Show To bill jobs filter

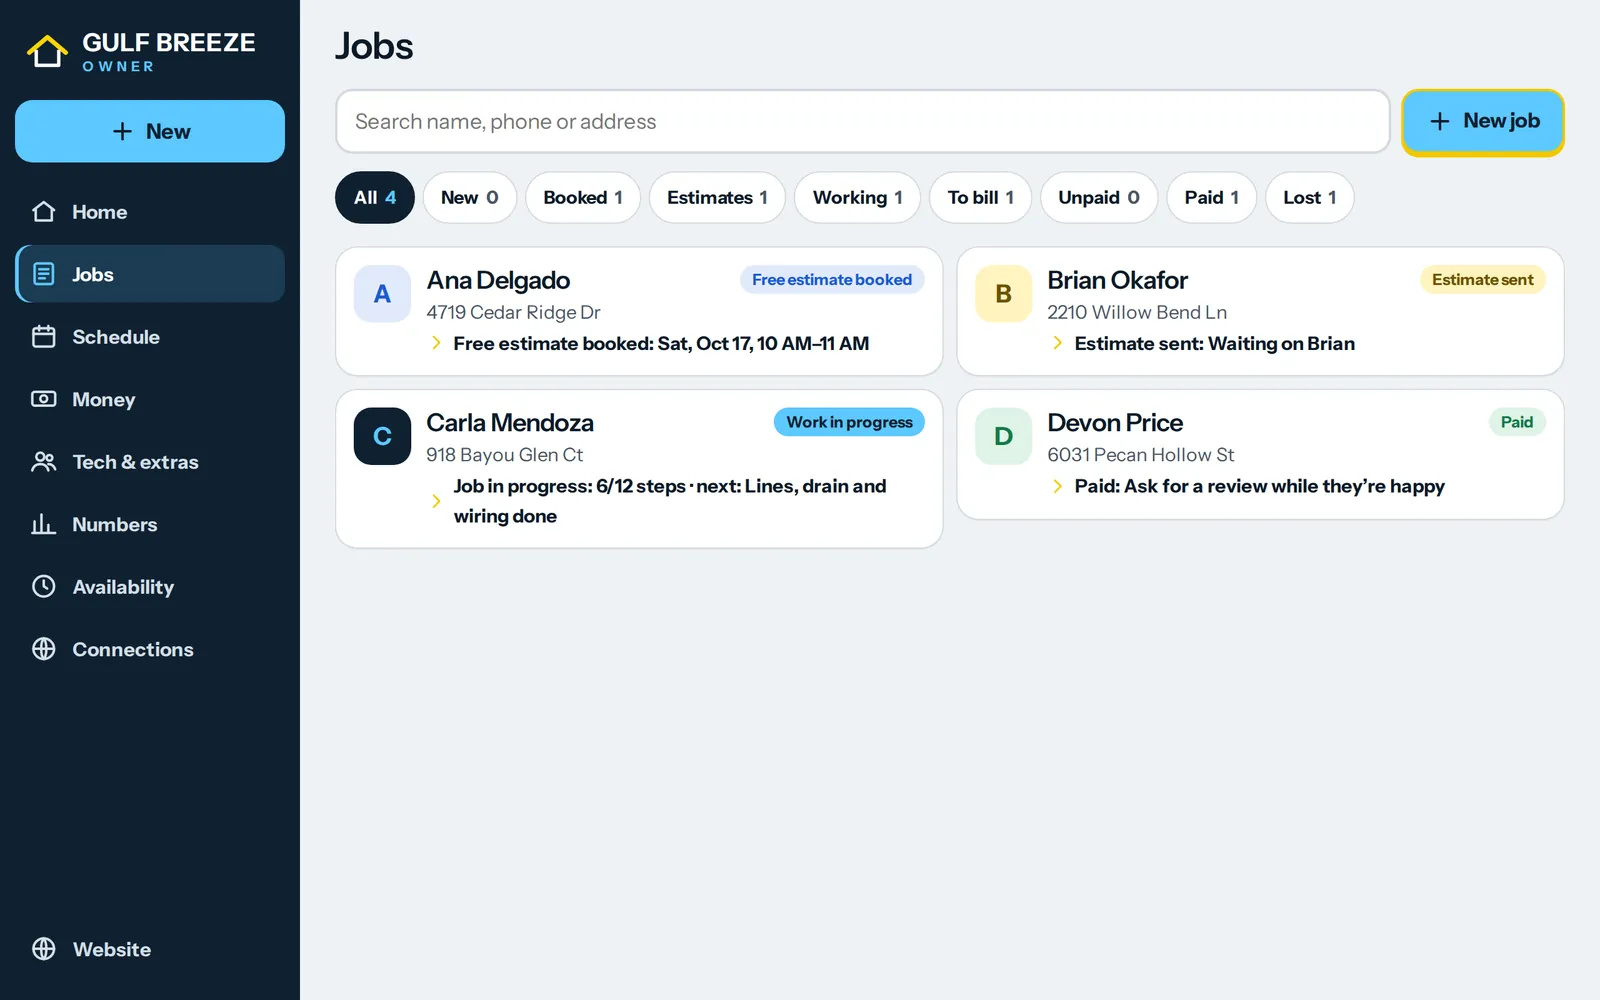[x=980, y=198]
